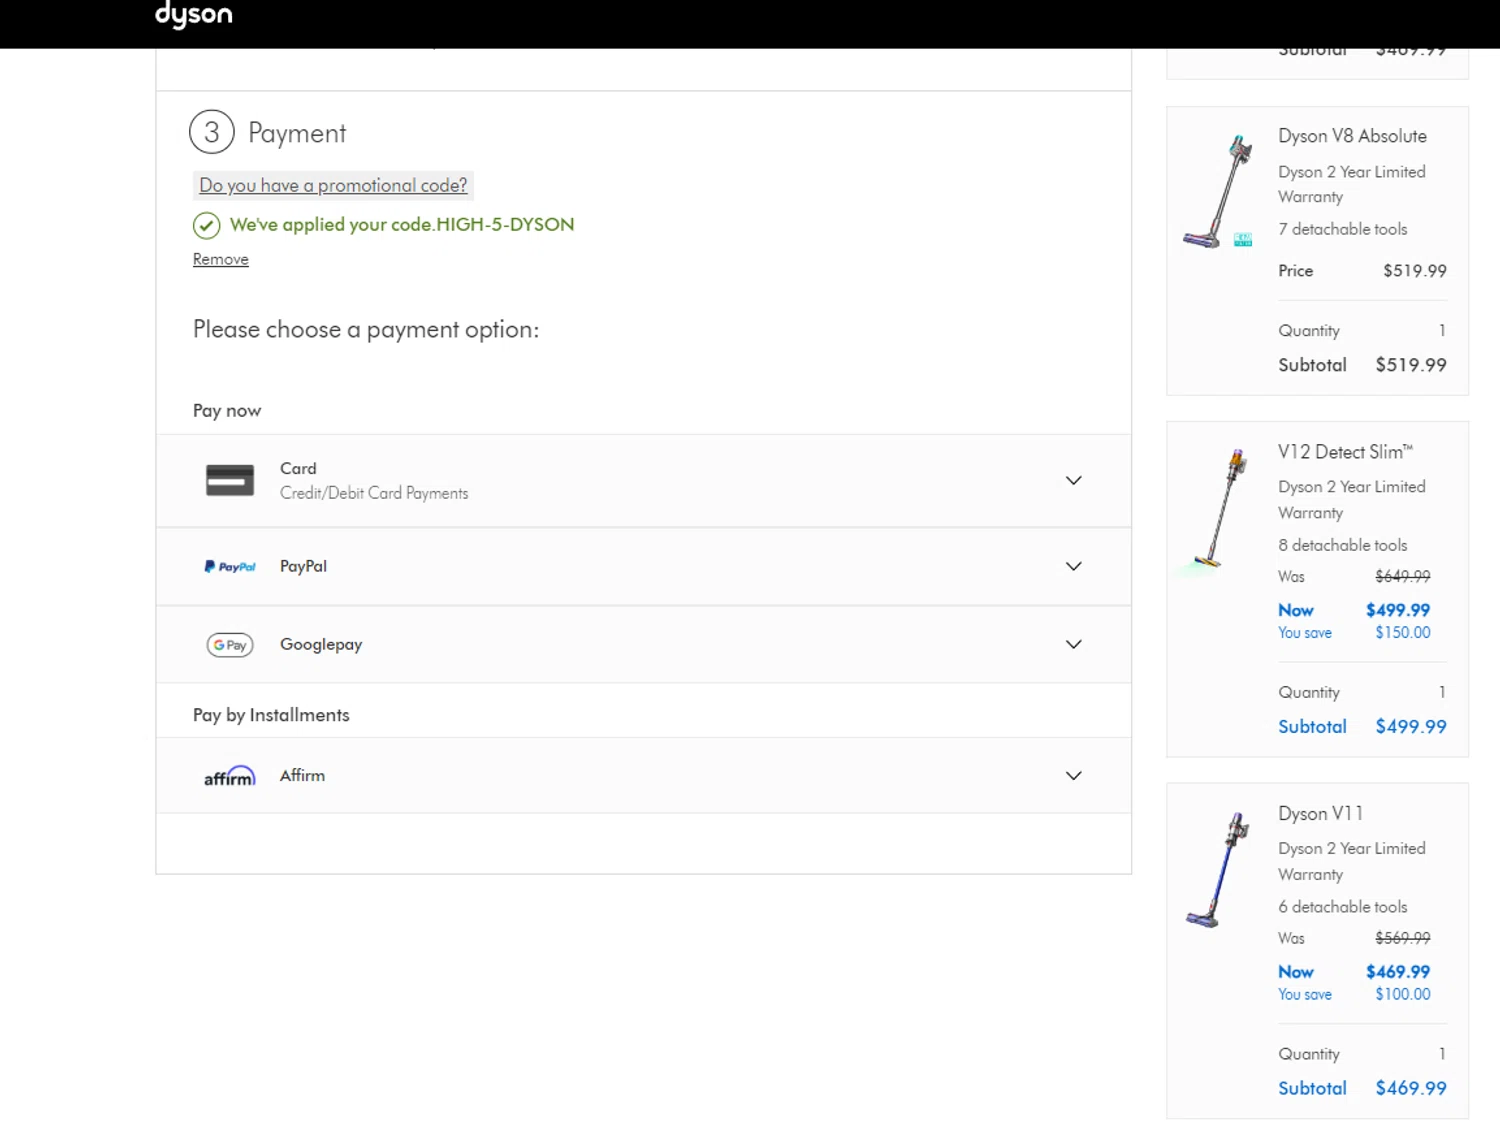
Task: Click the Dyson V8 Absolute thumbnail
Action: pos(1219,192)
